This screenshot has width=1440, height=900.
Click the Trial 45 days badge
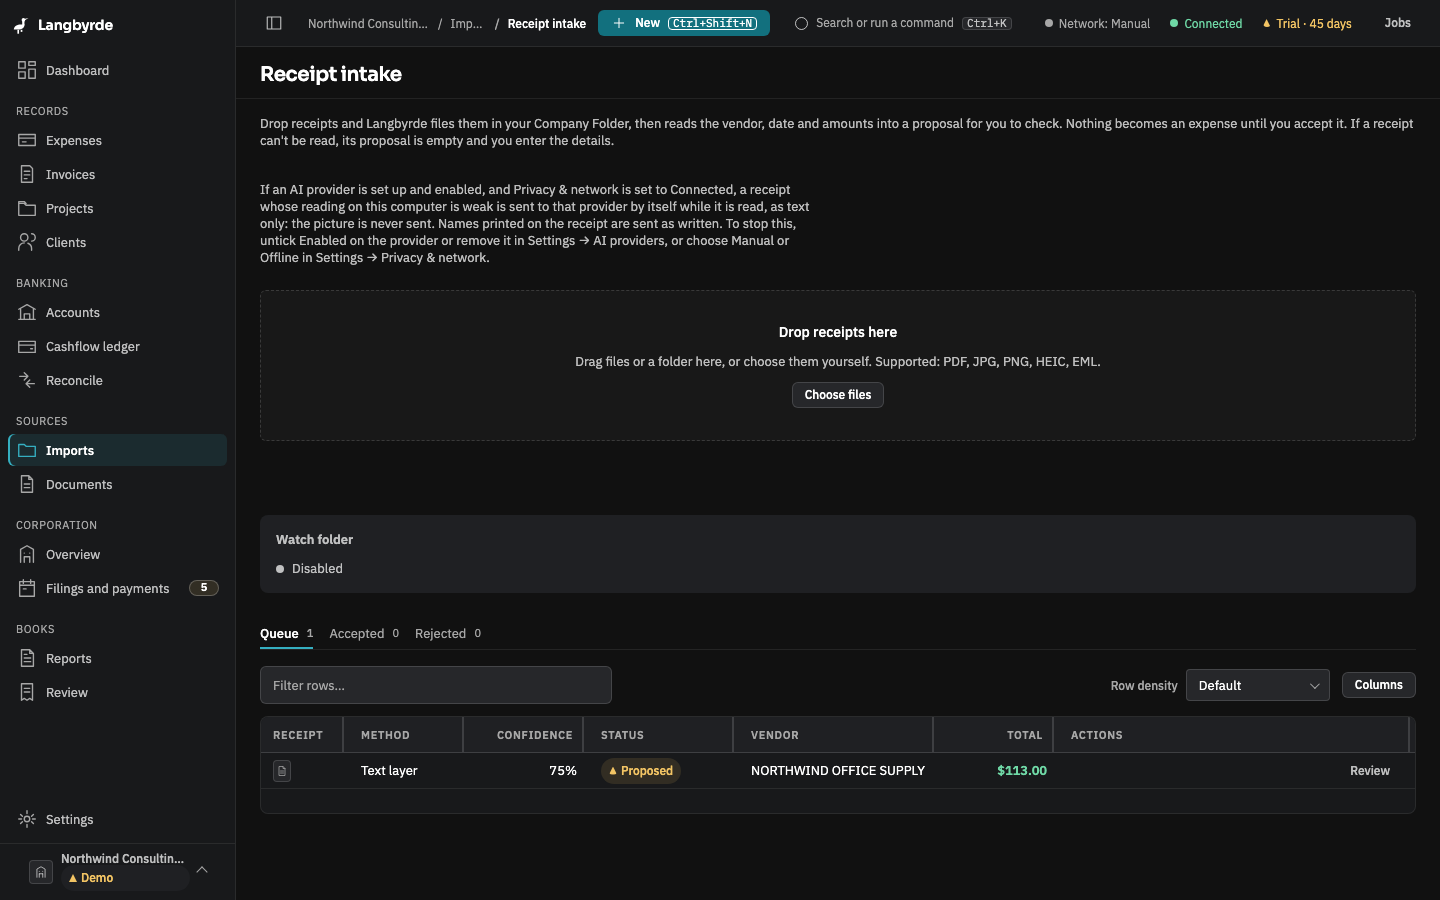pos(1307,23)
